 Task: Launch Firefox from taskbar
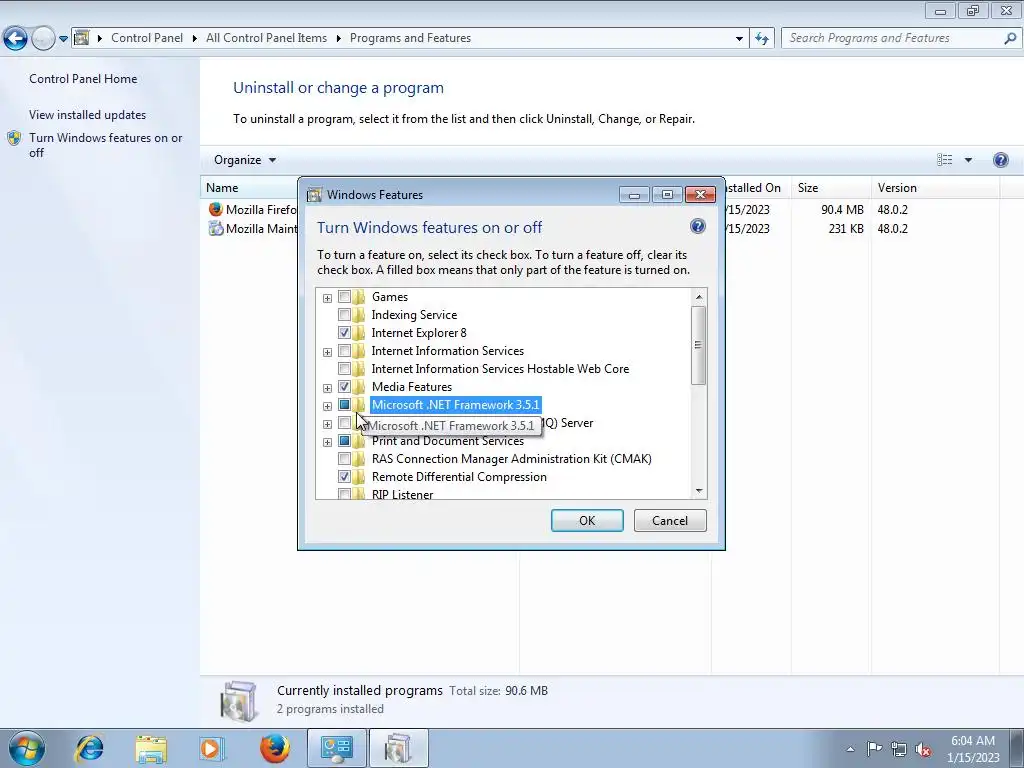(274, 748)
